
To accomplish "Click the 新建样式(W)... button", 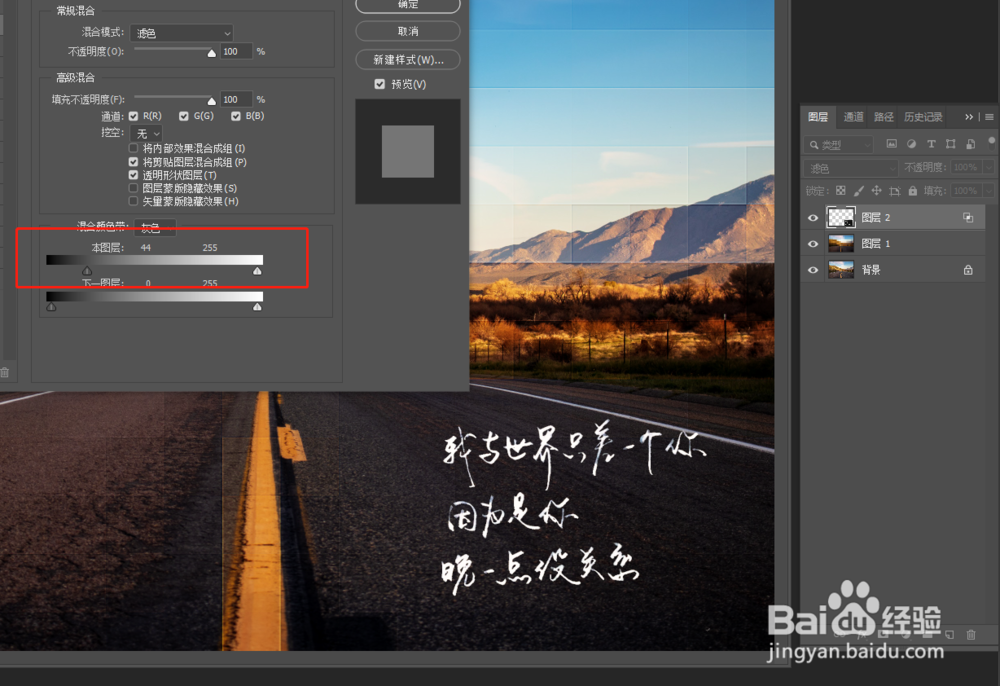I will coord(408,59).
